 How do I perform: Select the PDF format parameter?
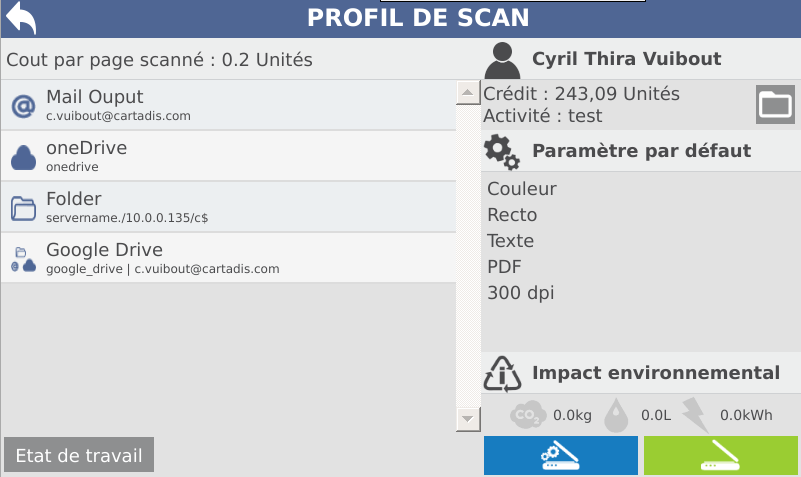pyautogui.click(x=504, y=267)
